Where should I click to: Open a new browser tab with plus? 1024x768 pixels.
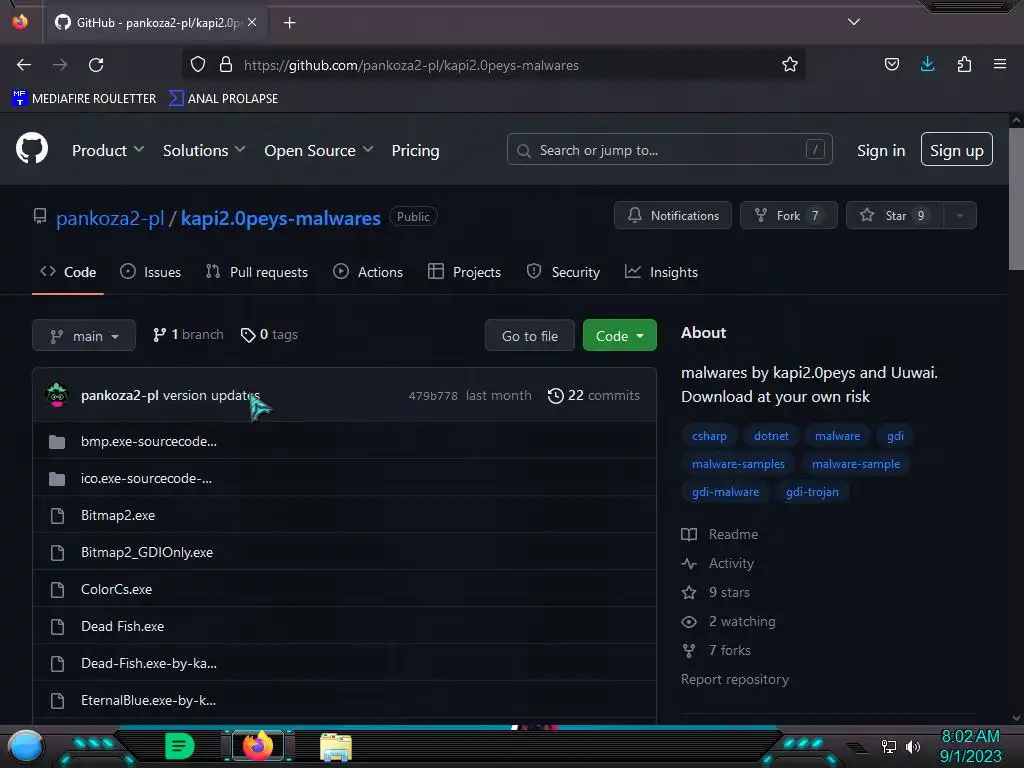pyautogui.click(x=289, y=23)
